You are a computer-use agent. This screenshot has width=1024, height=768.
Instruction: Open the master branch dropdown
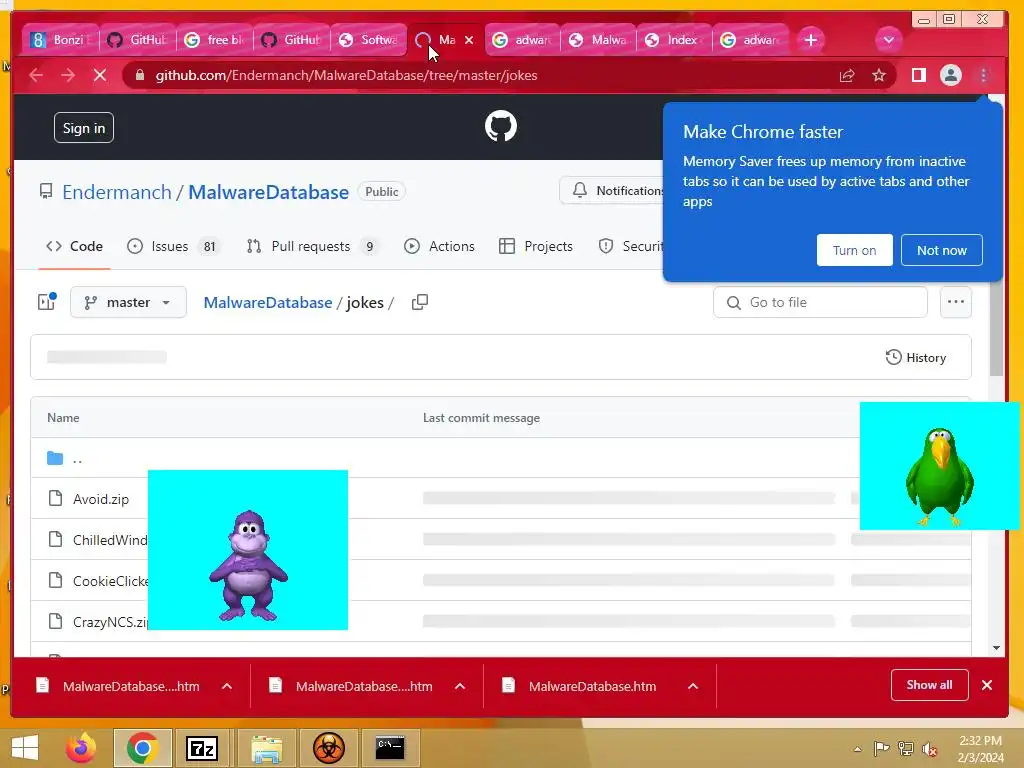(x=128, y=302)
